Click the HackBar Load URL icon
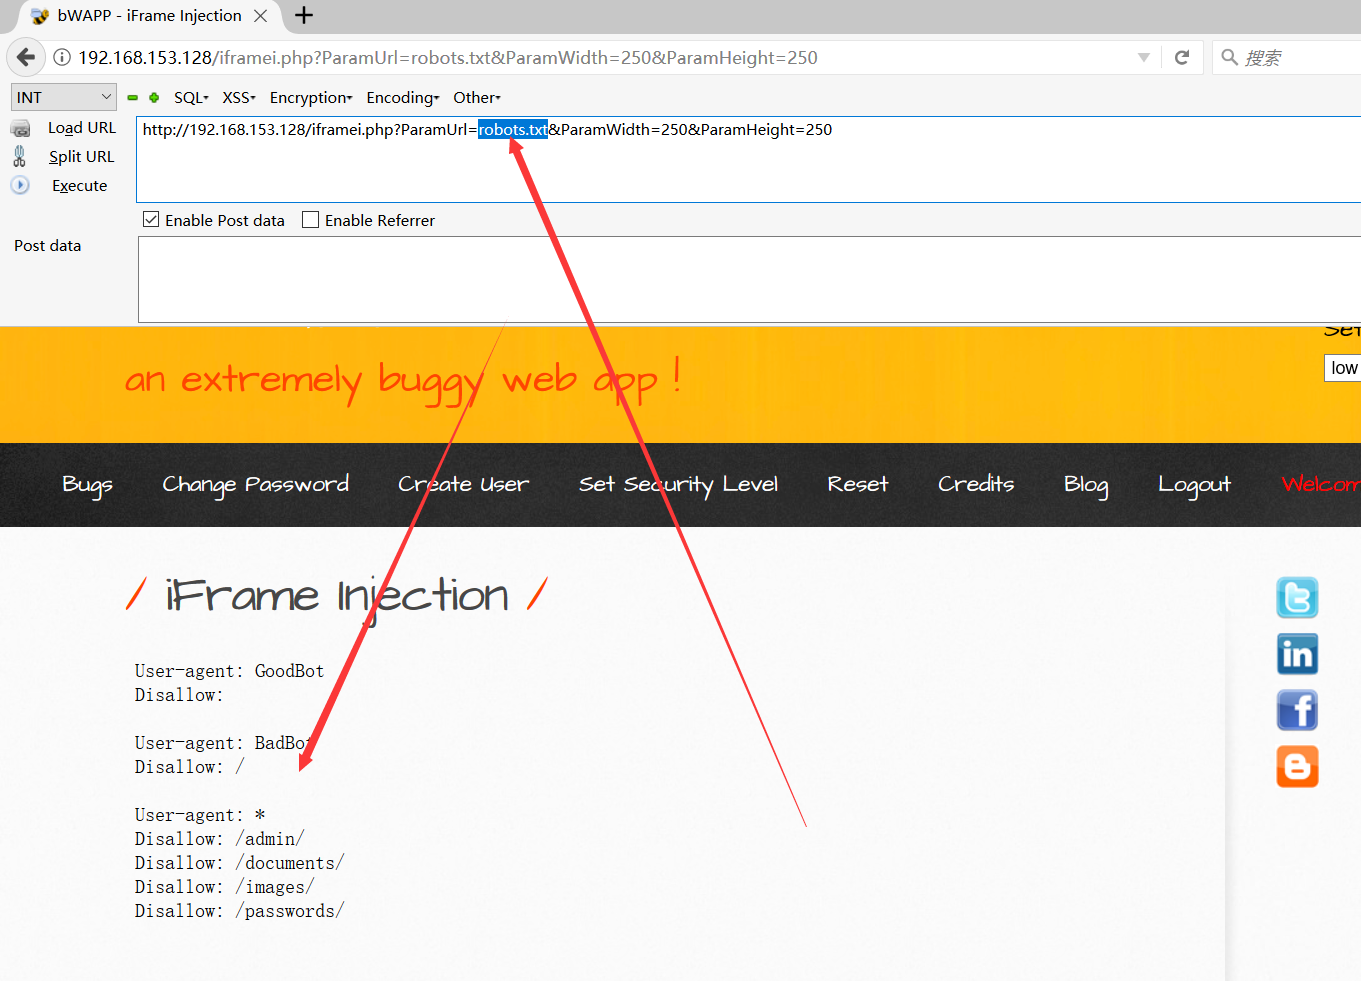Image resolution: width=1361 pixels, height=981 pixels. (20, 128)
